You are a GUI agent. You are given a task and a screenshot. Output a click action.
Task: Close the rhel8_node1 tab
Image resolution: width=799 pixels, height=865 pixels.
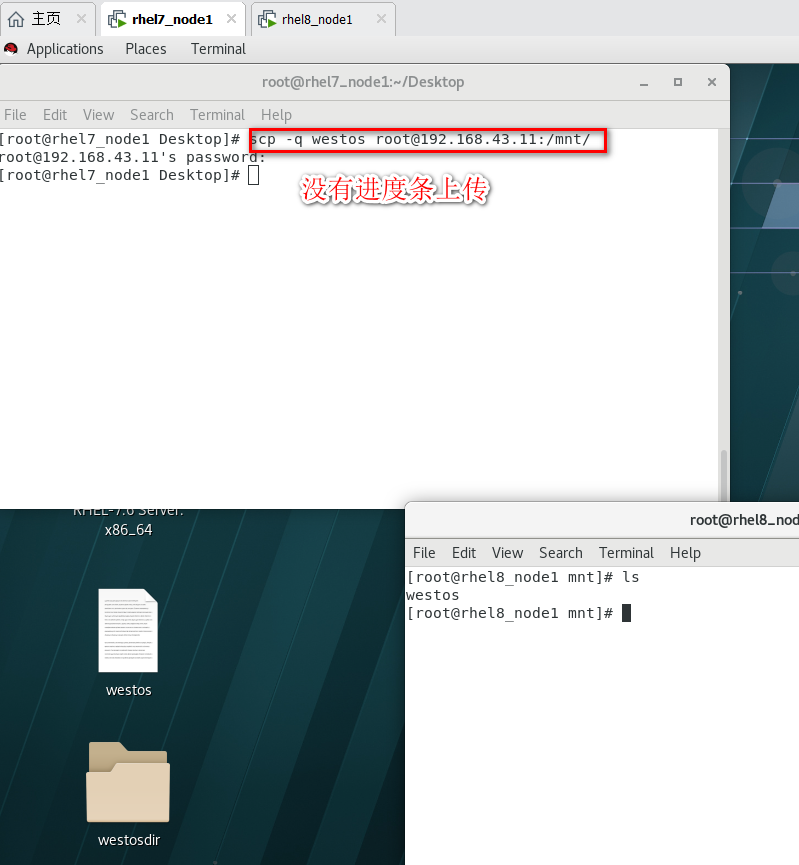point(381,19)
